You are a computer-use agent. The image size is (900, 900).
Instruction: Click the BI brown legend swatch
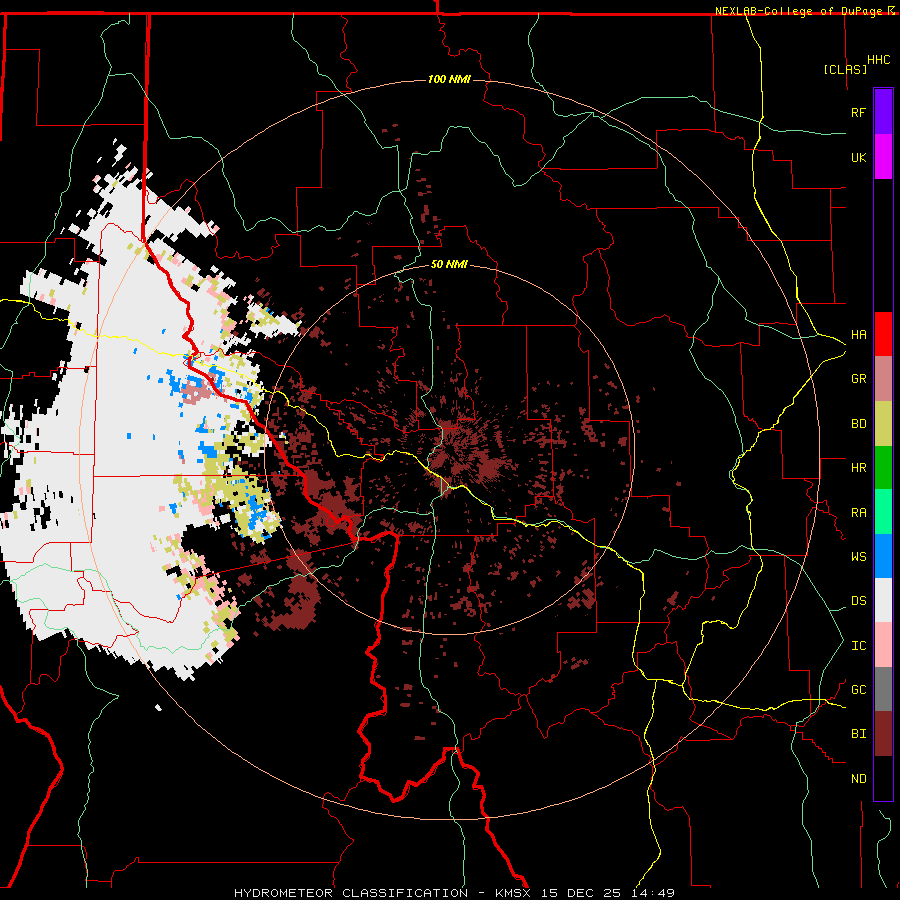tap(883, 734)
